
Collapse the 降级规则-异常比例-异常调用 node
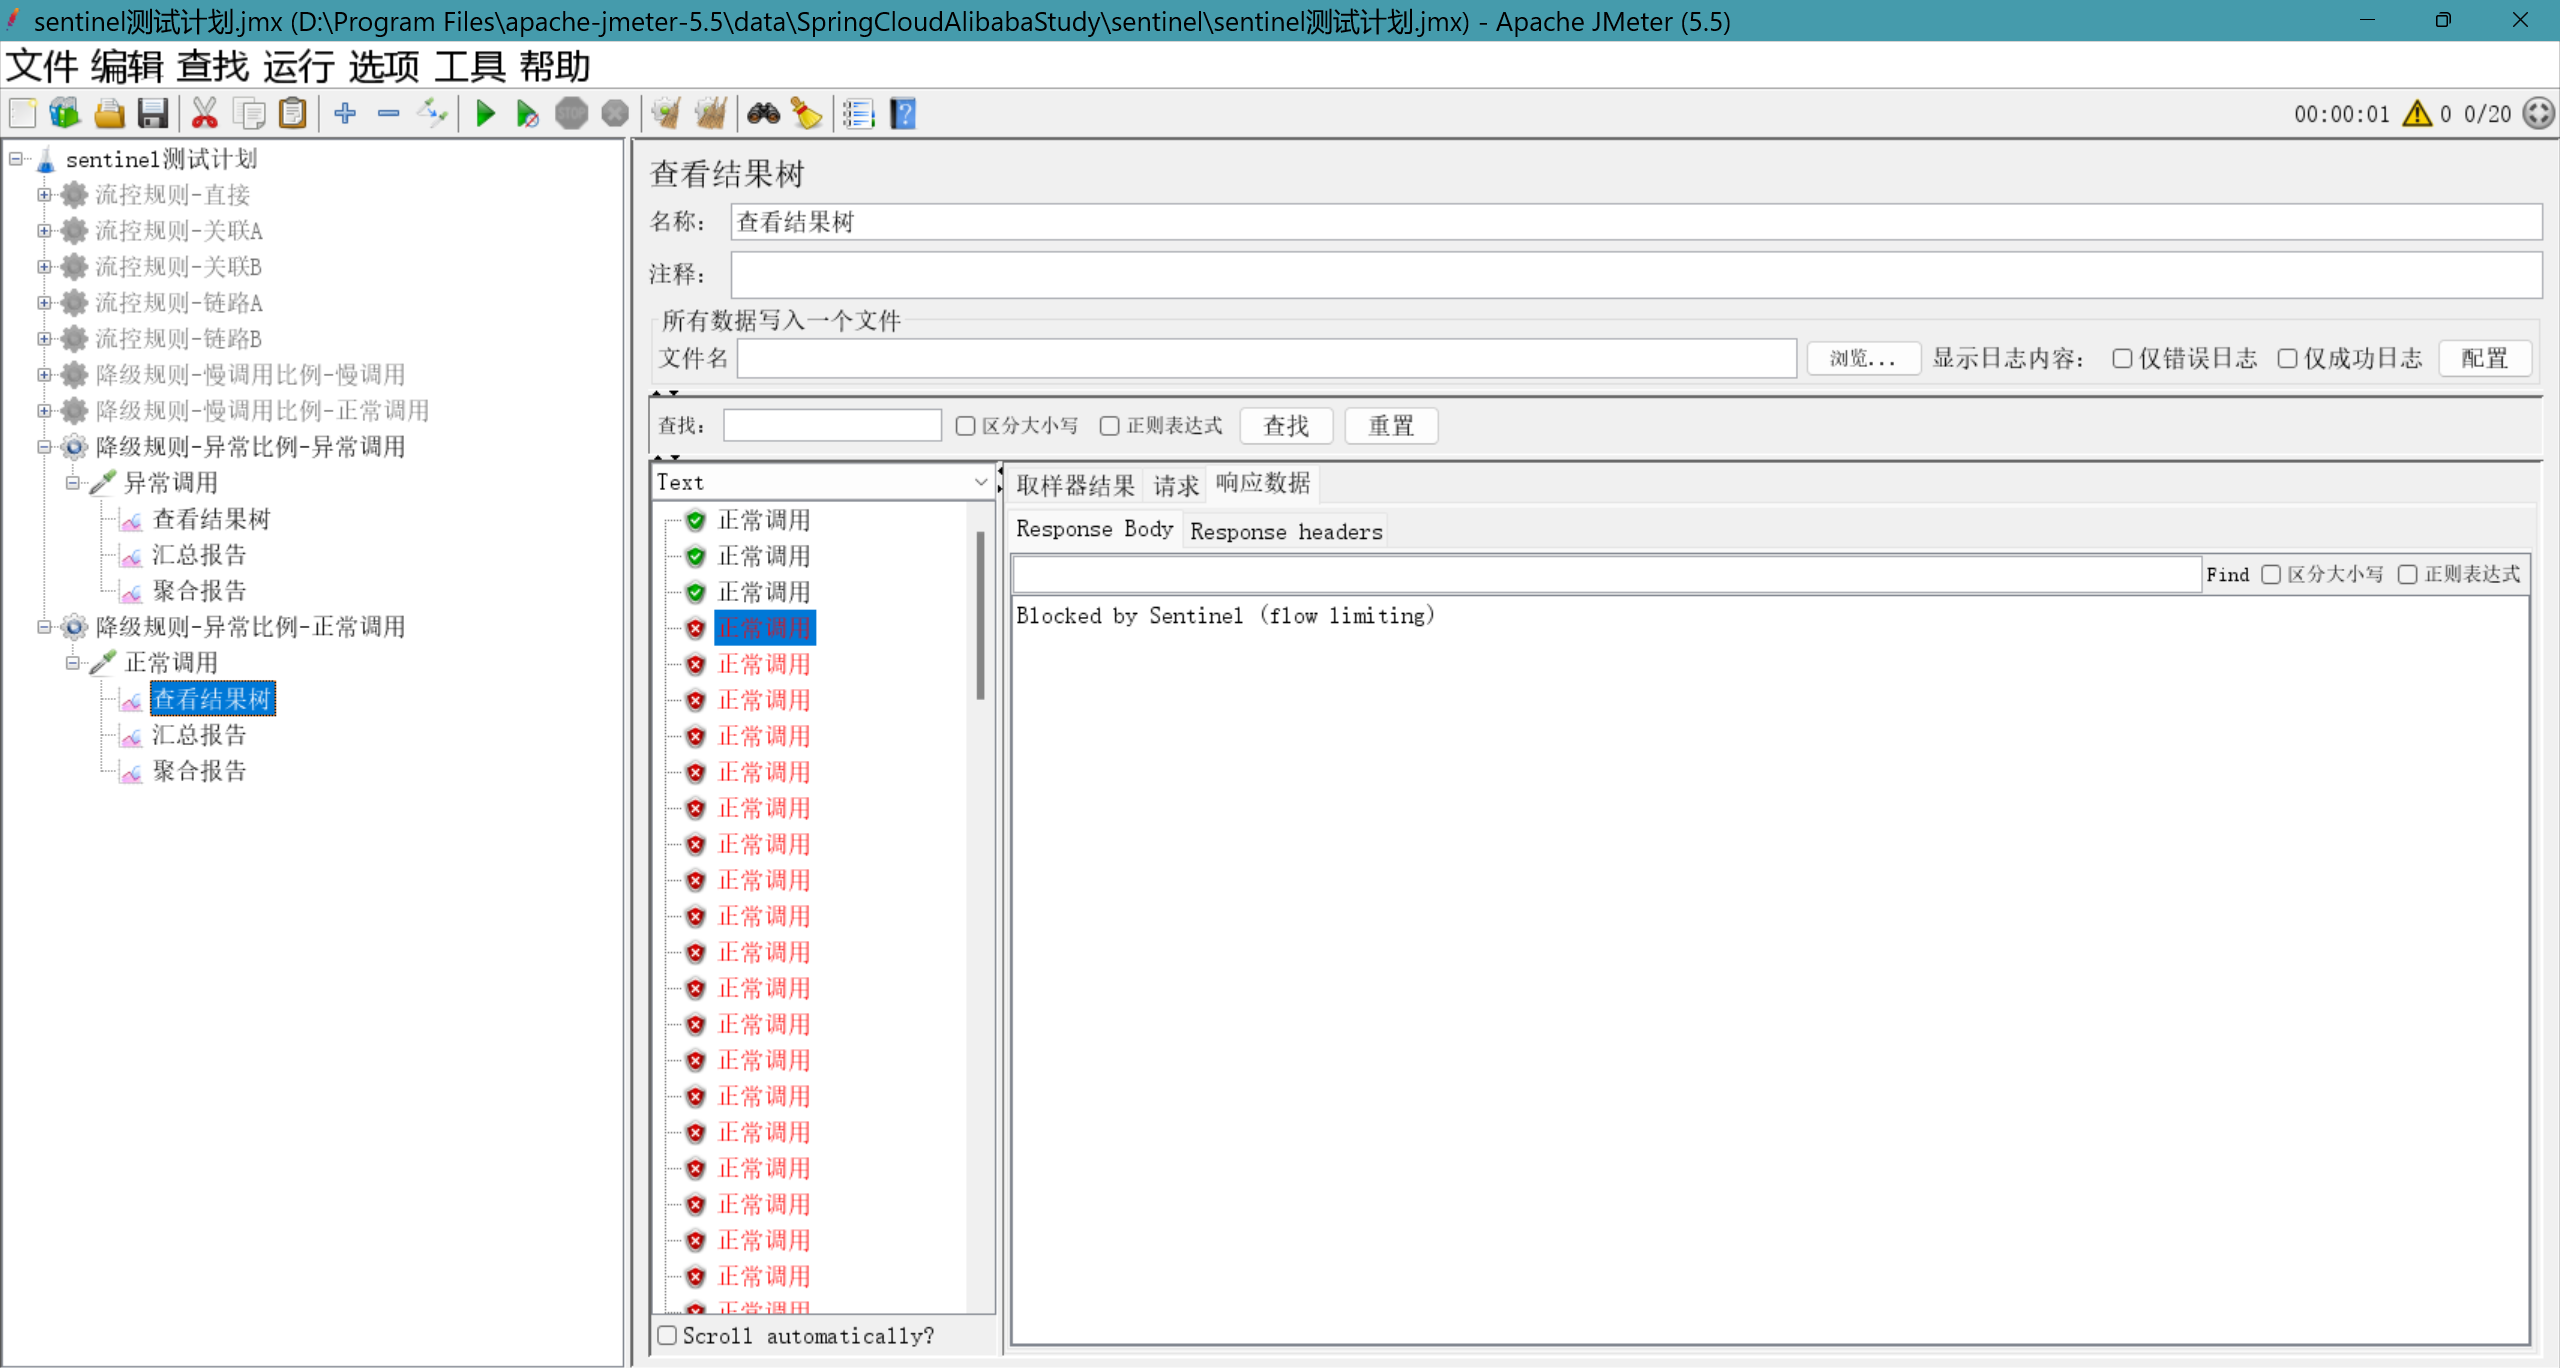[44, 447]
